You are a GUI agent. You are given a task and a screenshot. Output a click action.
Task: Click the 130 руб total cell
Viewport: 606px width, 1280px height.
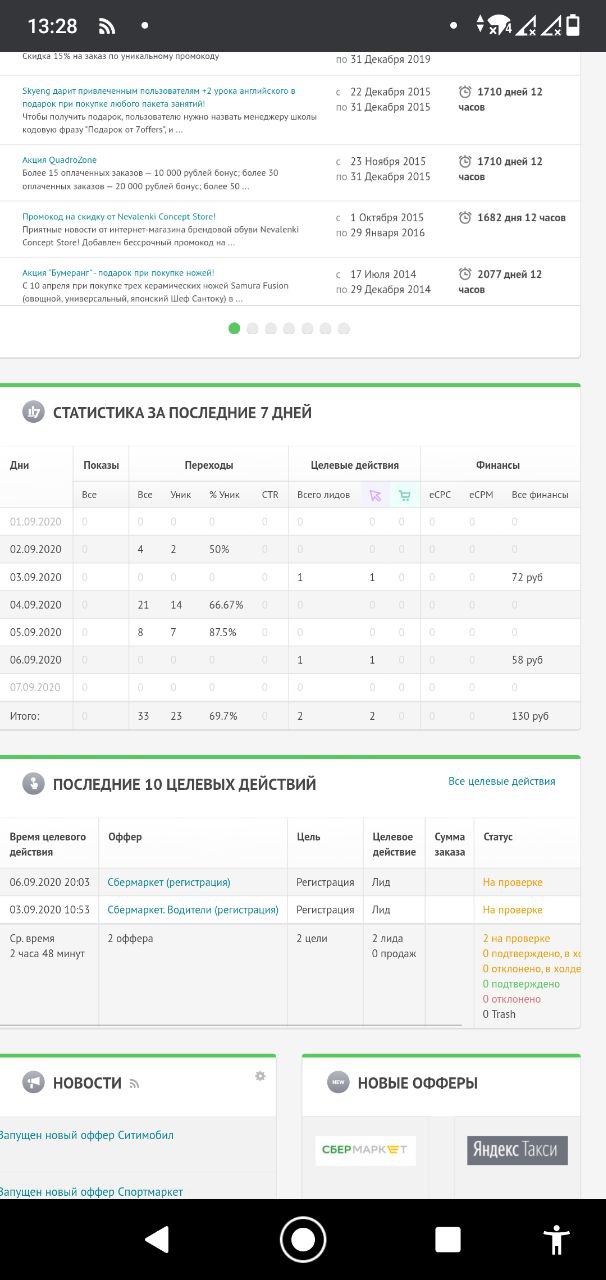(x=530, y=716)
